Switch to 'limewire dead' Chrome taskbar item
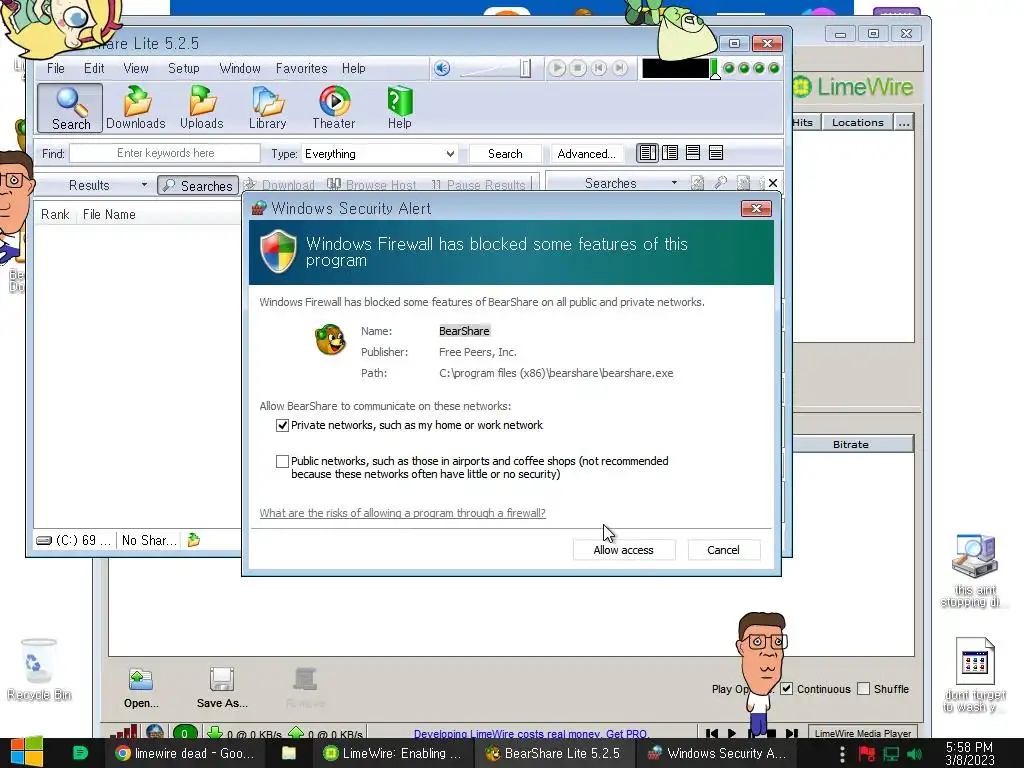The image size is (1024, 768). (185, 753)
